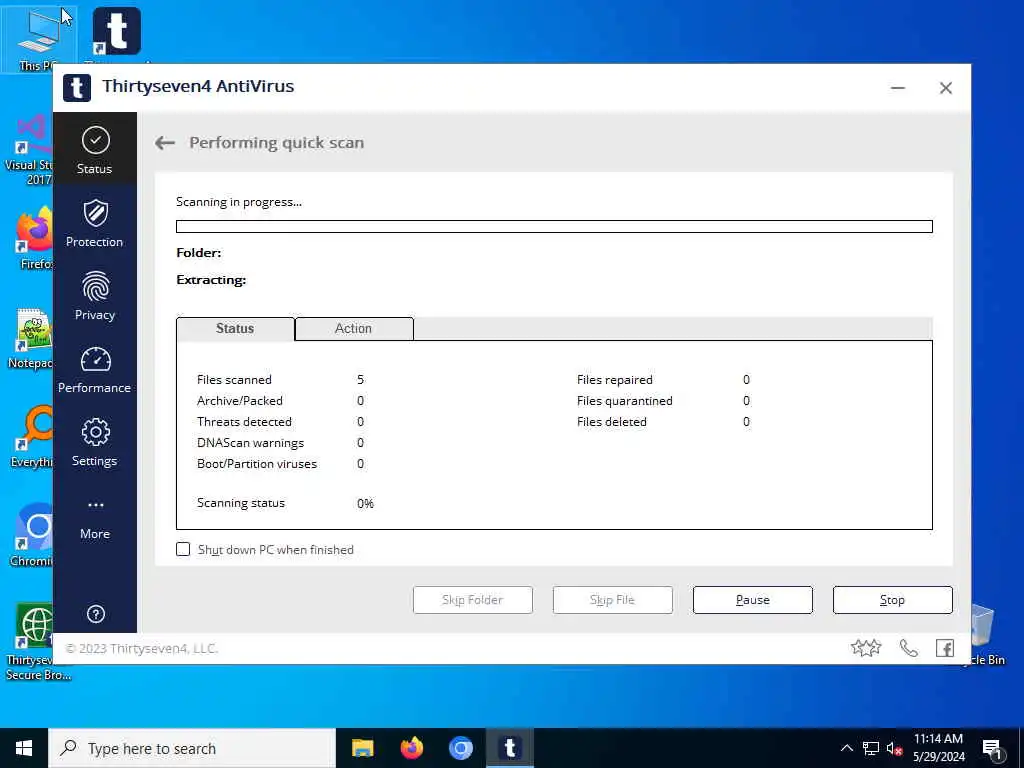1024x768 pixels.
Task: Click the Scanning status 0% value
Action: [365, 504]
